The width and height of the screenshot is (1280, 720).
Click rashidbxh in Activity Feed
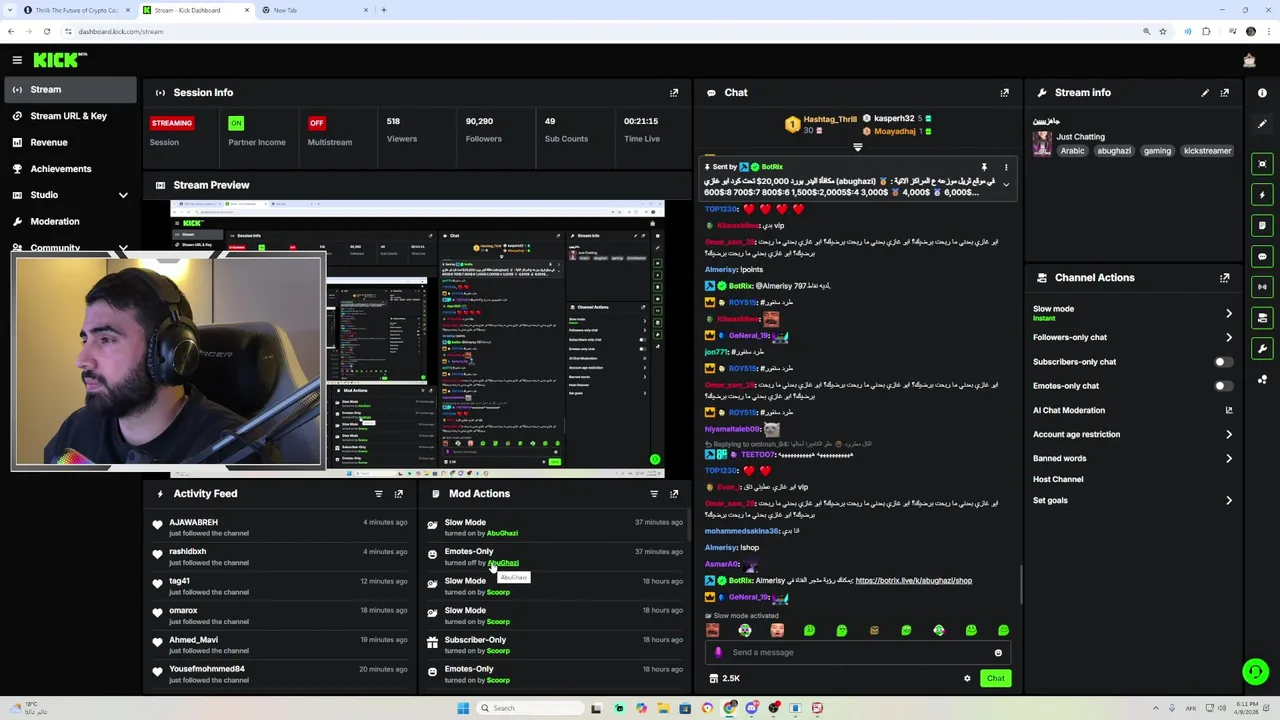187,552
